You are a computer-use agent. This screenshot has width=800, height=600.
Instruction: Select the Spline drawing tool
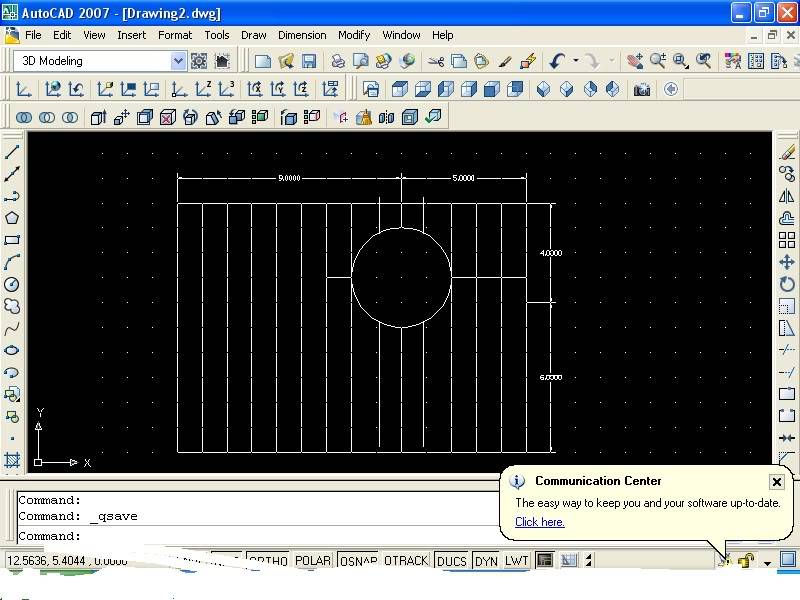click(x=12, y=329)
